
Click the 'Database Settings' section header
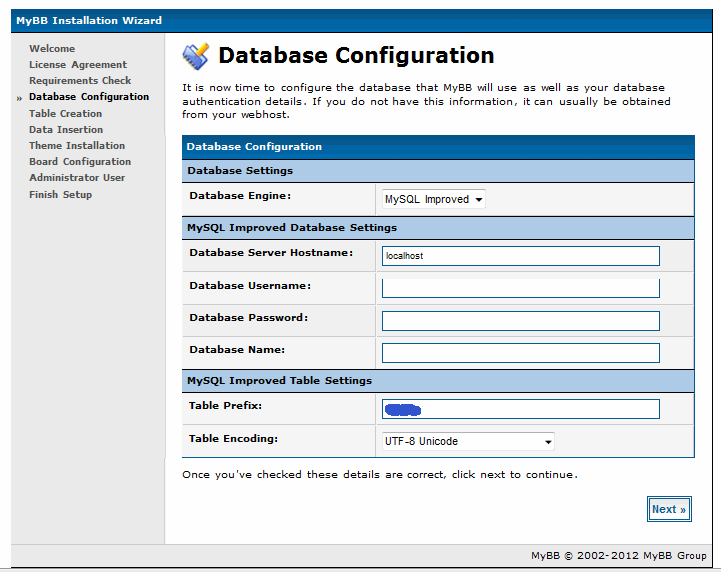[438, 171]
